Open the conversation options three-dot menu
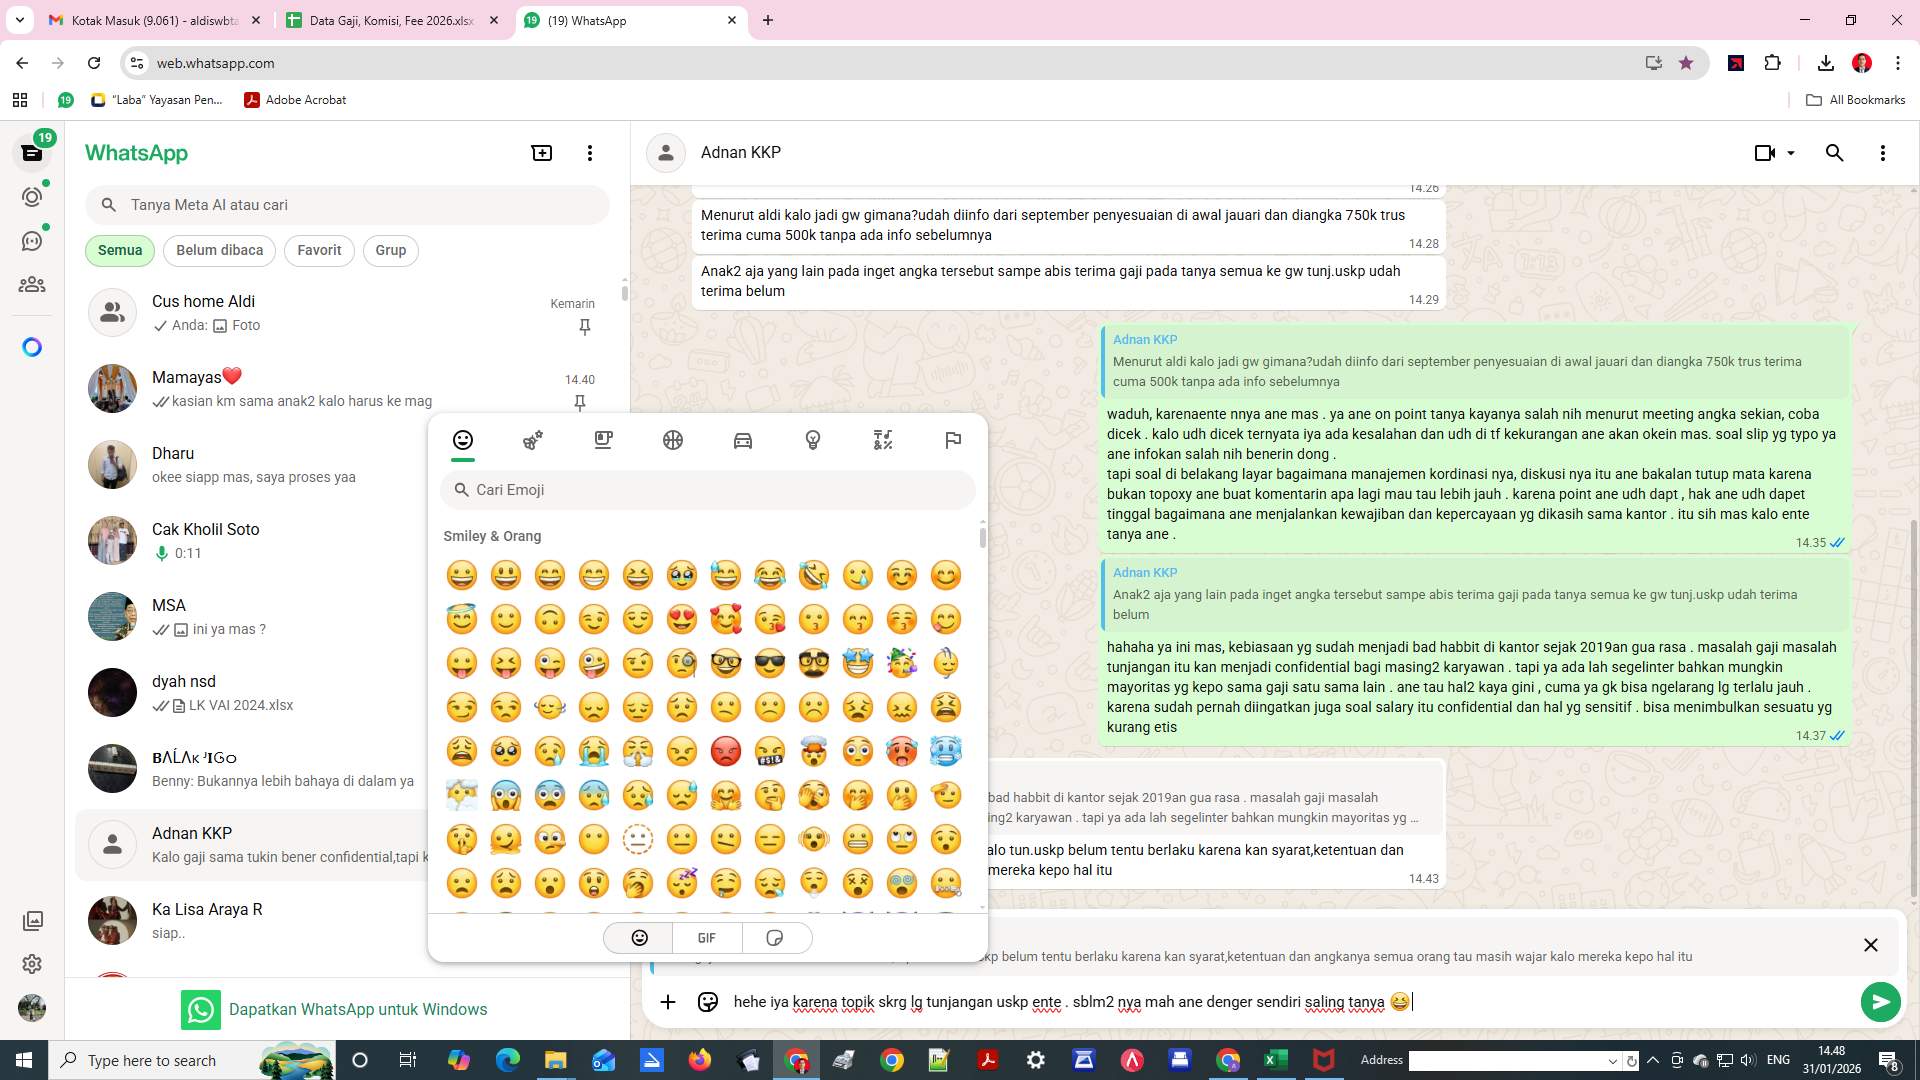This screenshot has height=1080, width=1920. tap(1882, 153)
